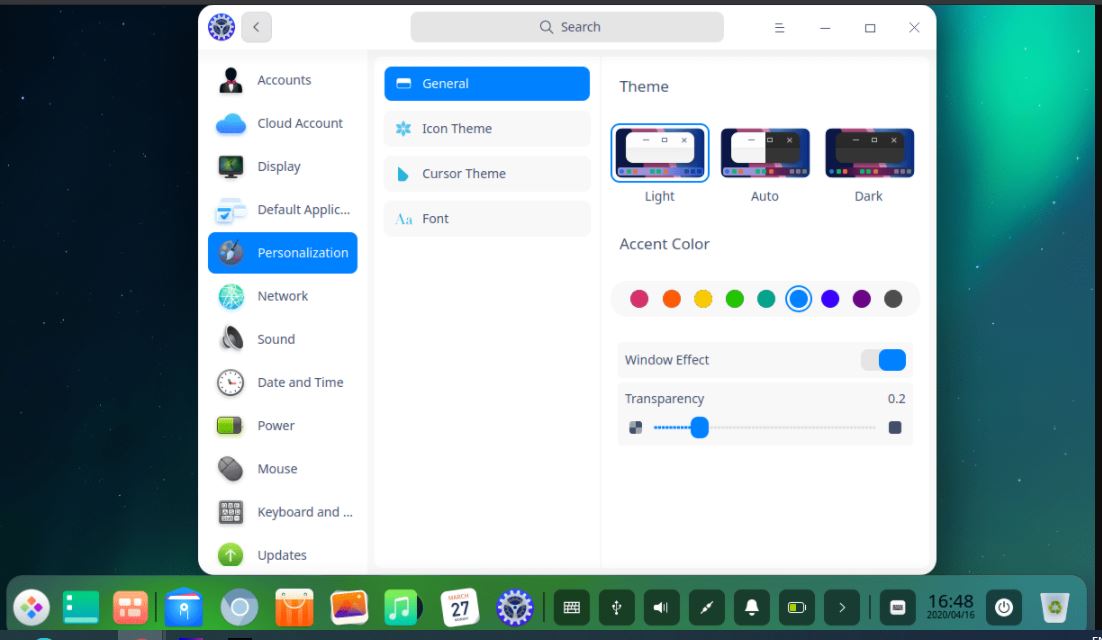Open the multitasking view dock icon

tap(130, 607)
